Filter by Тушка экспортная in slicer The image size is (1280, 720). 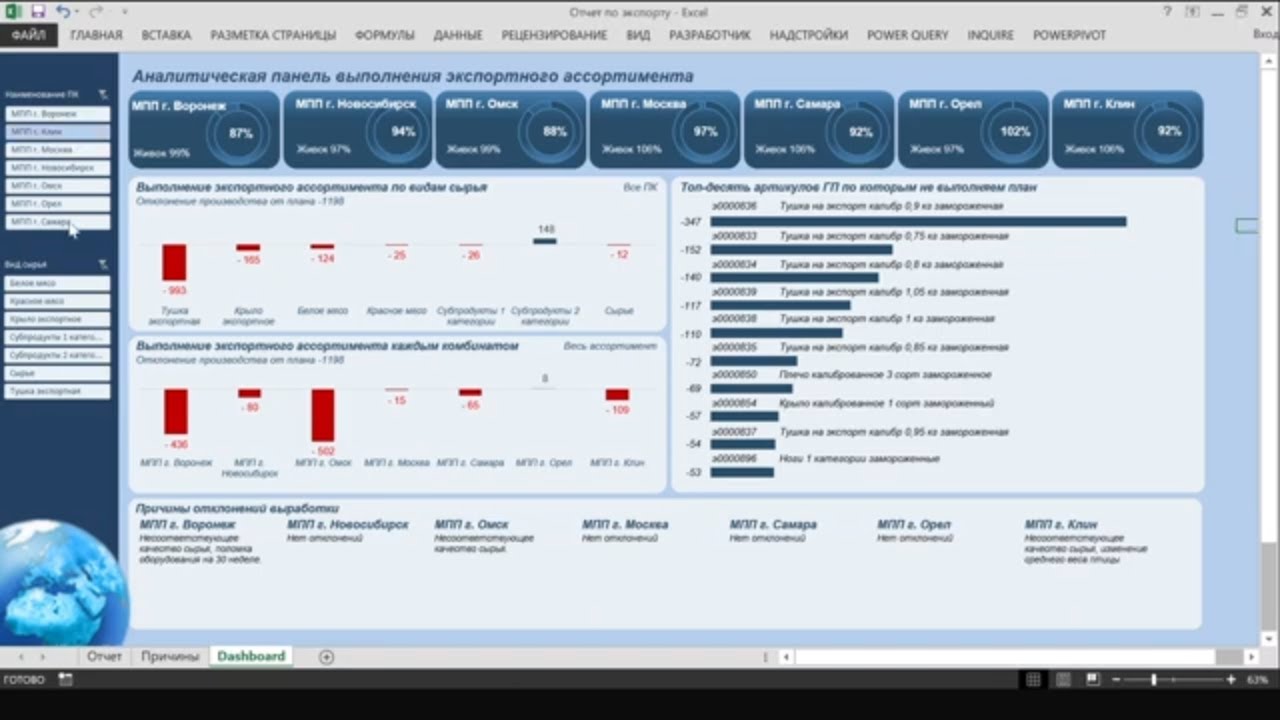[57, 391]
